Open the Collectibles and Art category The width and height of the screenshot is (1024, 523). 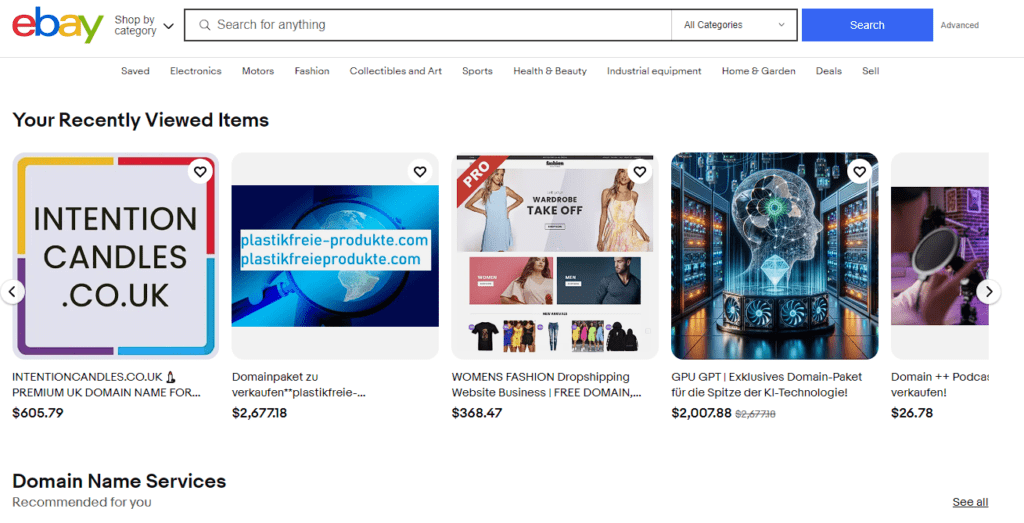pos(396,71)
